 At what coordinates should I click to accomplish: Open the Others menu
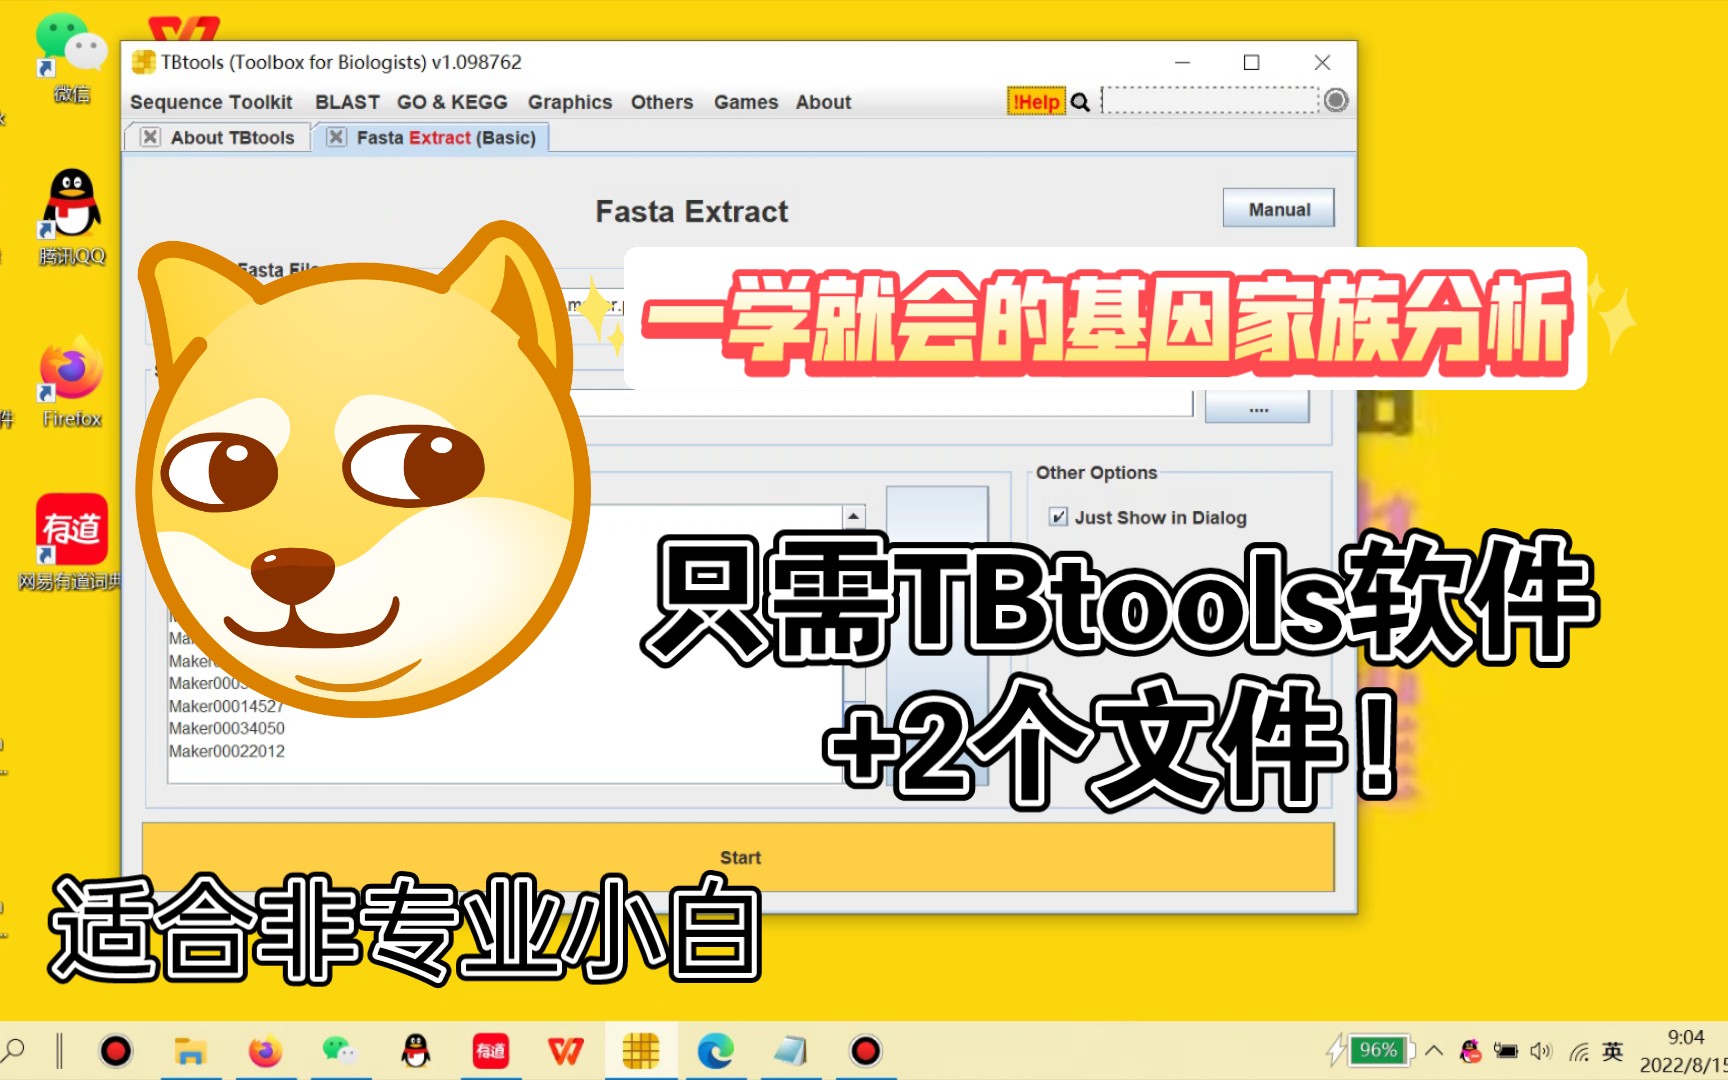pyautogui.click(x=661, y=101)
